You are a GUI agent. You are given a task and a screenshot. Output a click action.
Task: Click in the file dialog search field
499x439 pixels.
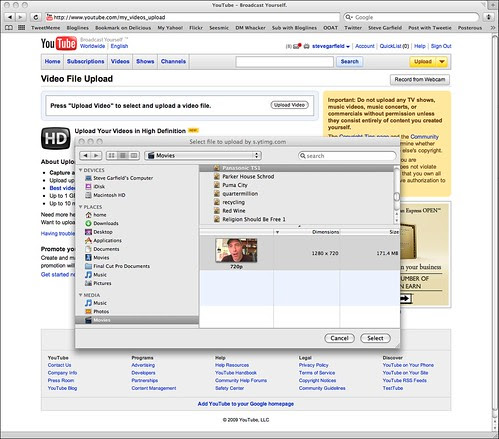pos(347,156)
